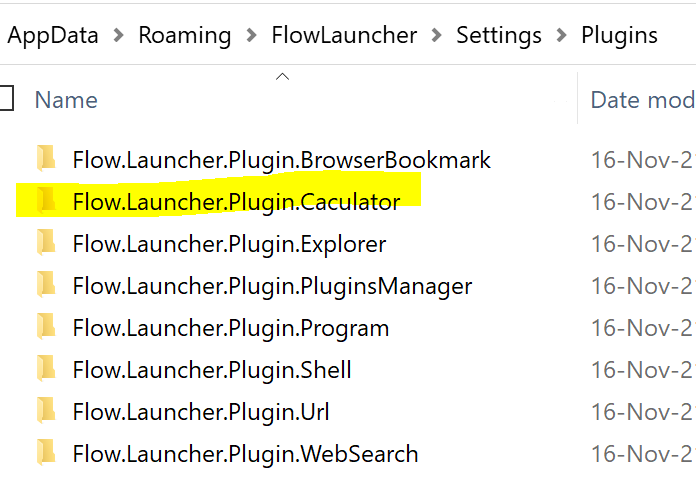Viewport: 696px width, 492px height.
Task: Click the Shell plugin folder icon
Action: 46,369
